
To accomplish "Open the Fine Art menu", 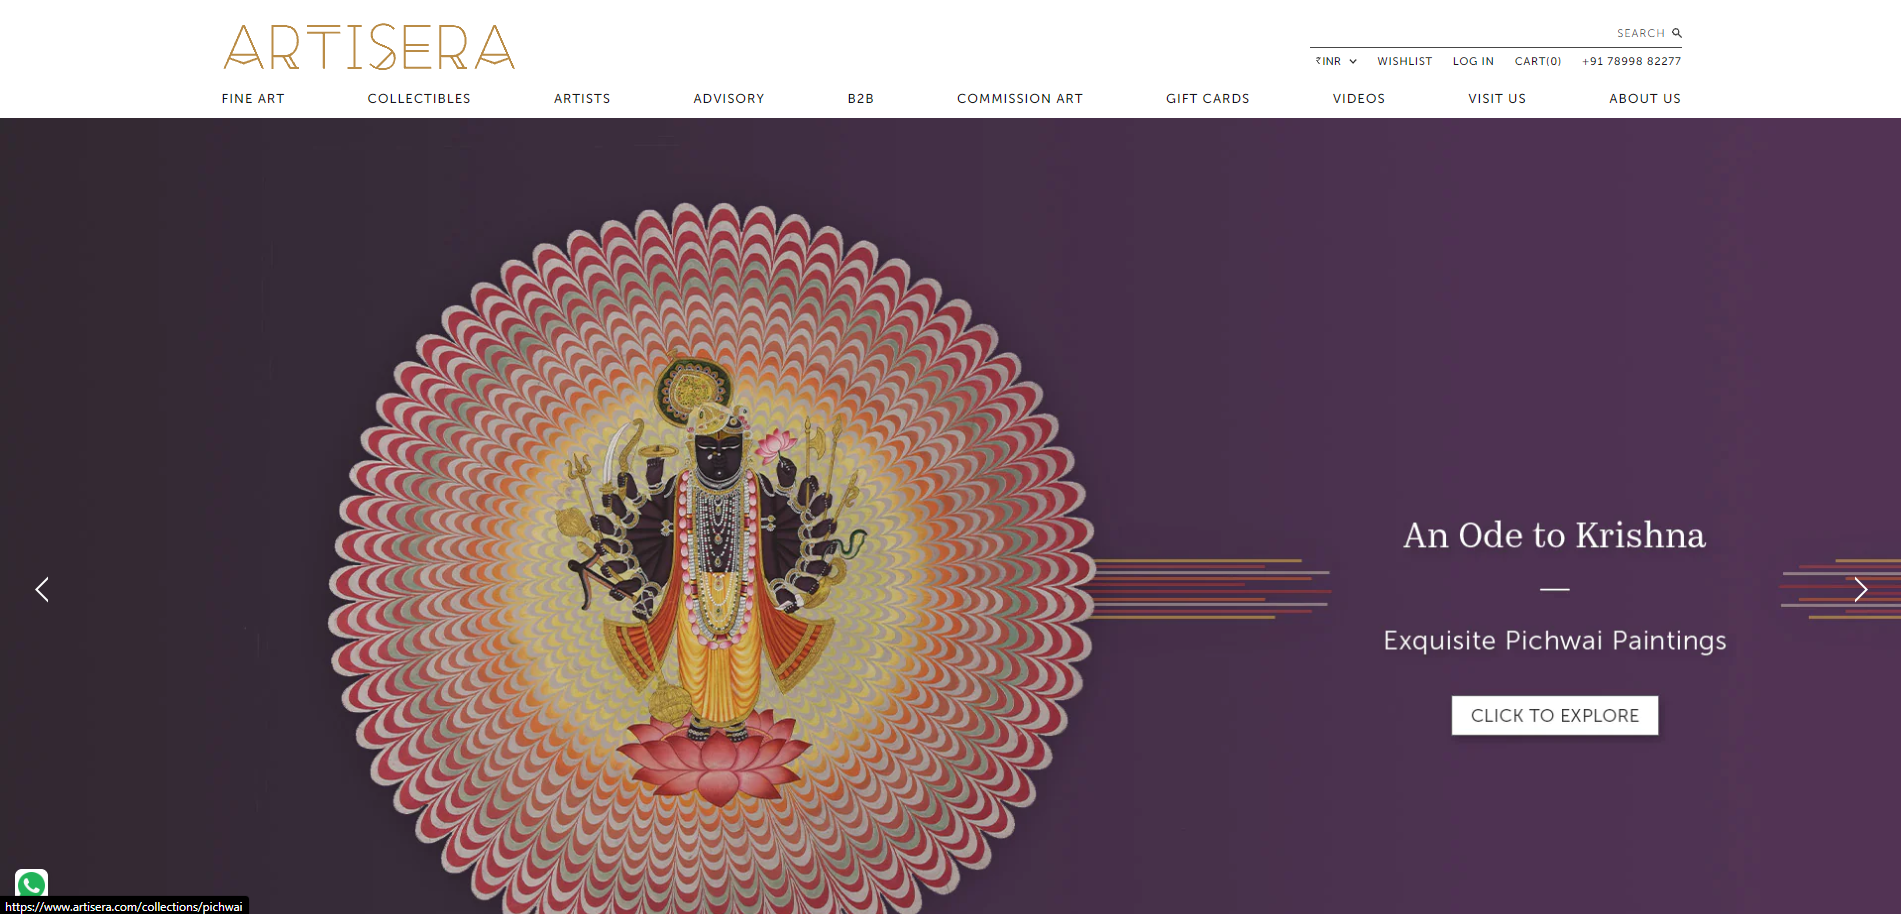I will (x=253, y=98).
